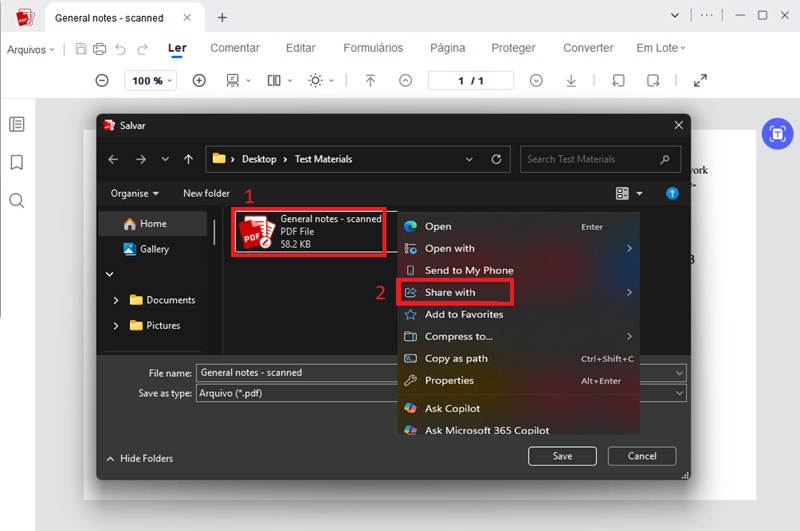The height and width of the screenshot is (531, 800).
Task: Switch to the Editar tab
Action: pyautogui.click(x=301, y=48)
